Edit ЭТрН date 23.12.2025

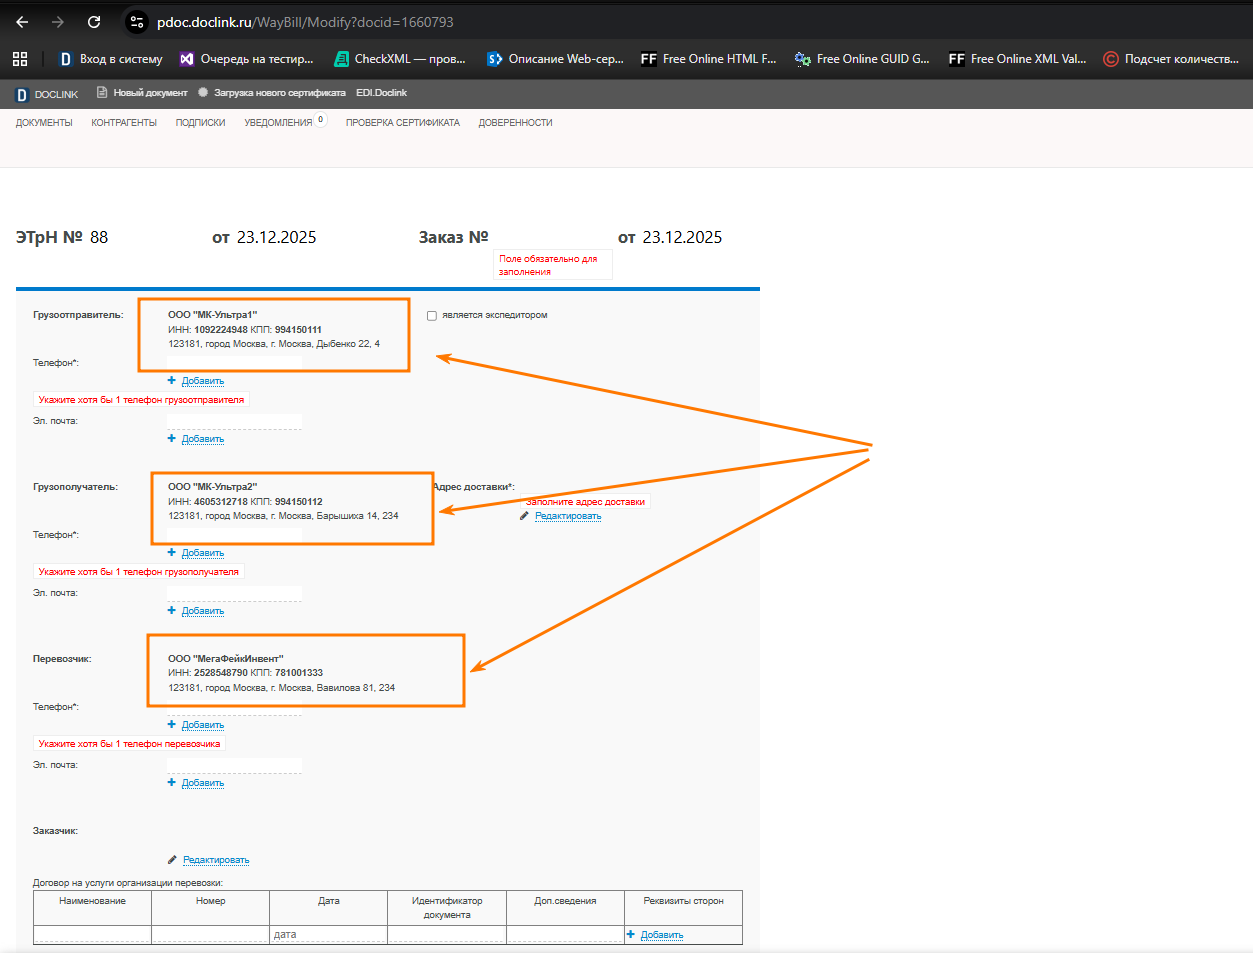pyautogui.click(x=277, y=237)
